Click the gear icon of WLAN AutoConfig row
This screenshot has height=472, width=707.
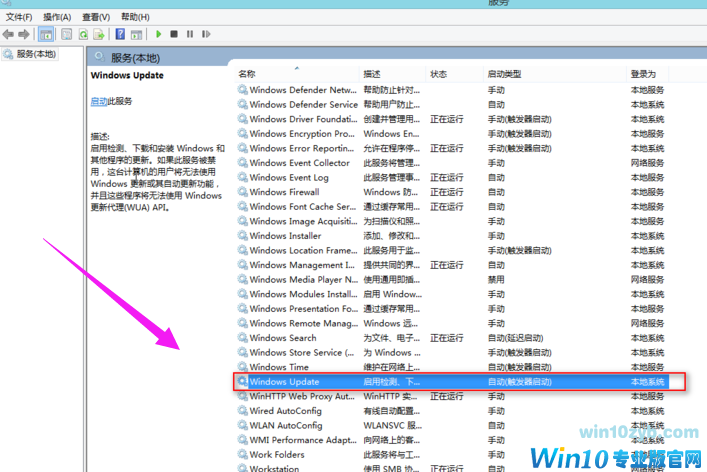click(x=243, y=425)
